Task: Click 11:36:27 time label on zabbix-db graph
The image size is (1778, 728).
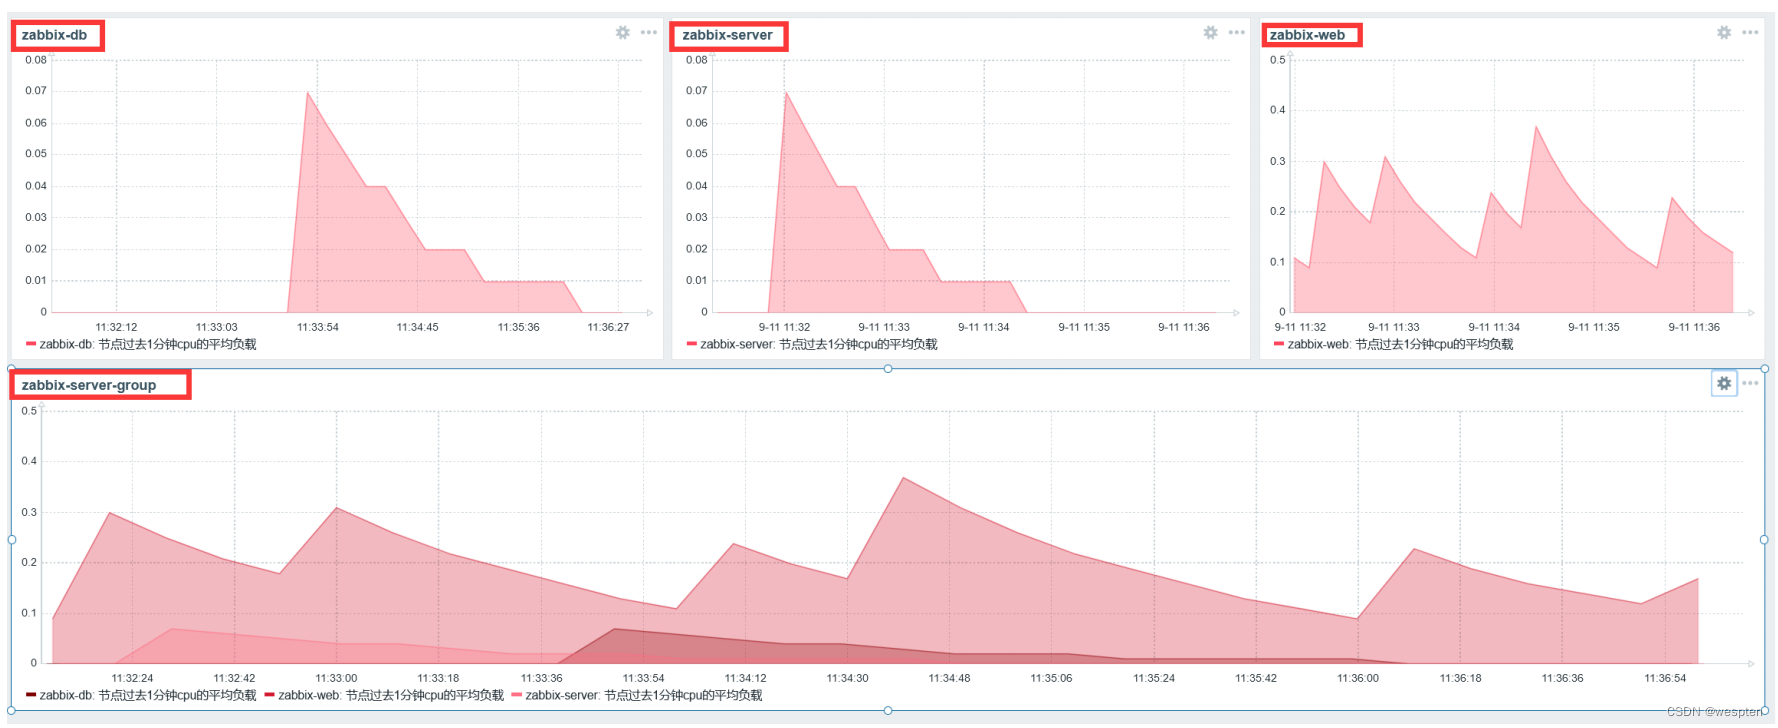Action: [608, 327]
